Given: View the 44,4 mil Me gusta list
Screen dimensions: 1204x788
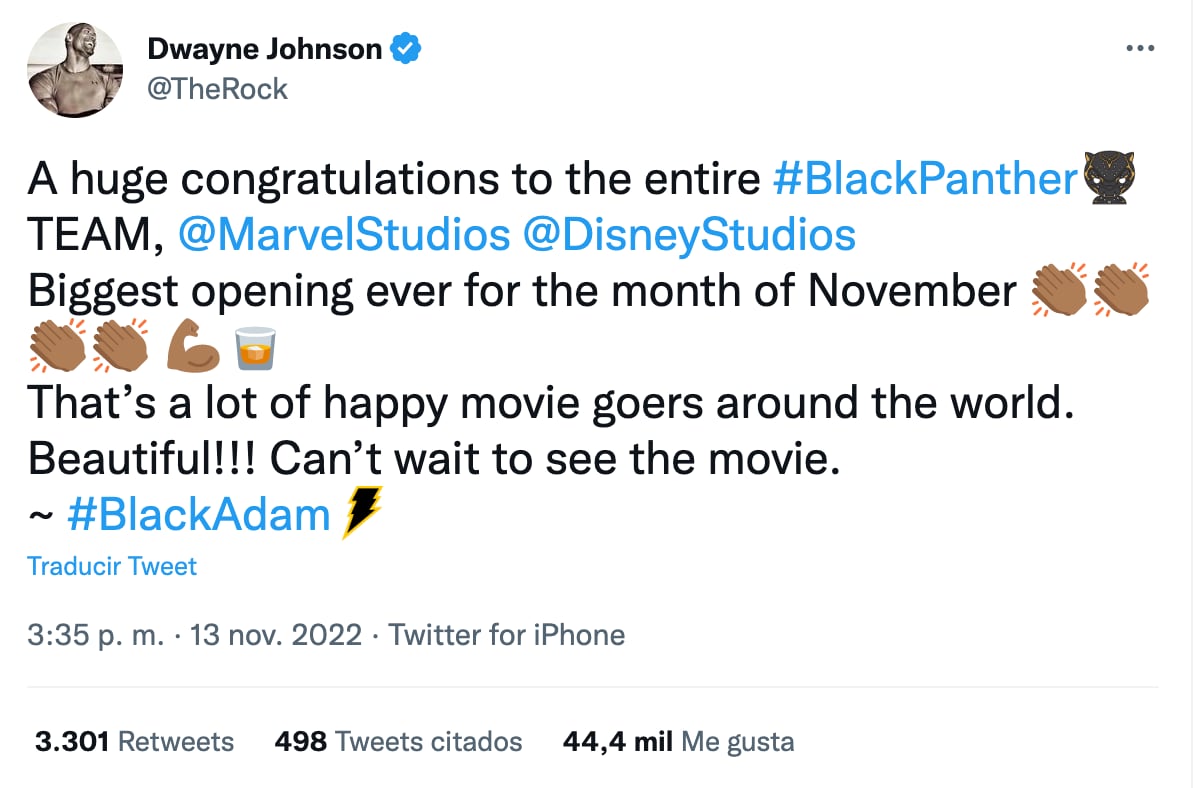Looking at the screenshot, I should click(x=679, y=741).
